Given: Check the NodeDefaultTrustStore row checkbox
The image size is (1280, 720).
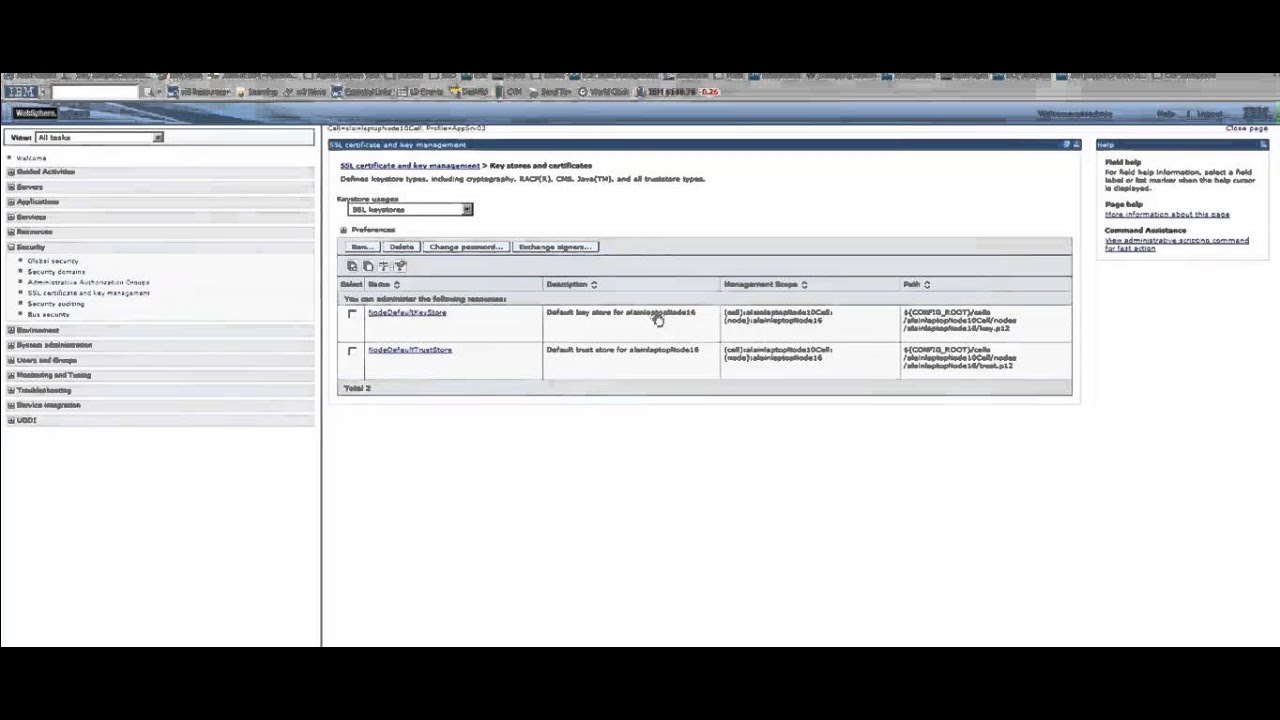Looking at the screenshot, I should (352, 351).
